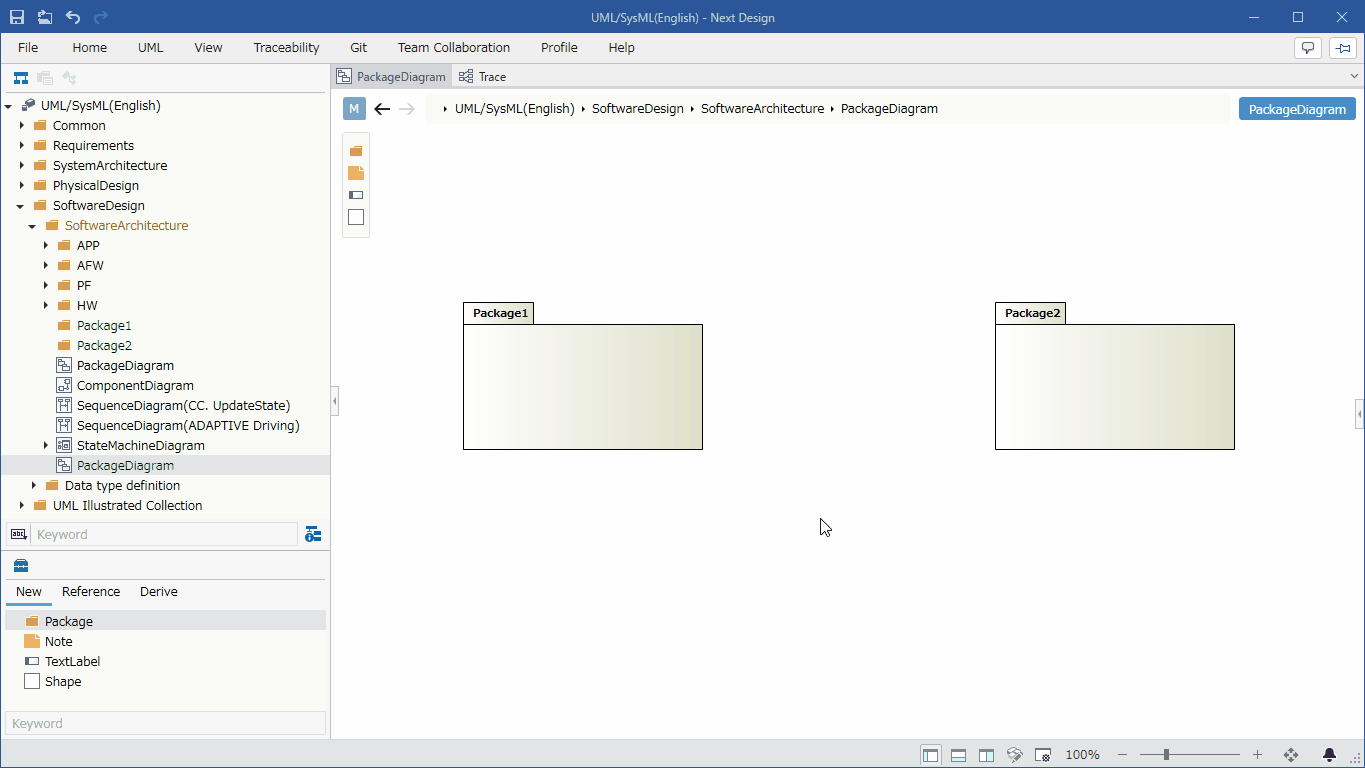Zoom out with the minus button
This screenshot has height=768, width=1365.
1122,755
